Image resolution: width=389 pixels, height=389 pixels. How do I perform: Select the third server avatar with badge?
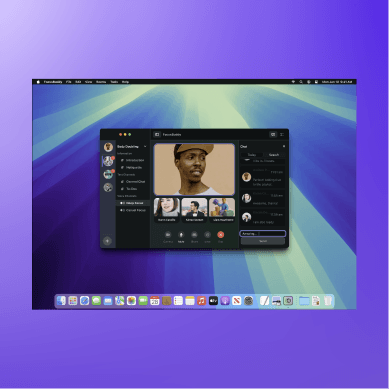(x=108, y=174)
